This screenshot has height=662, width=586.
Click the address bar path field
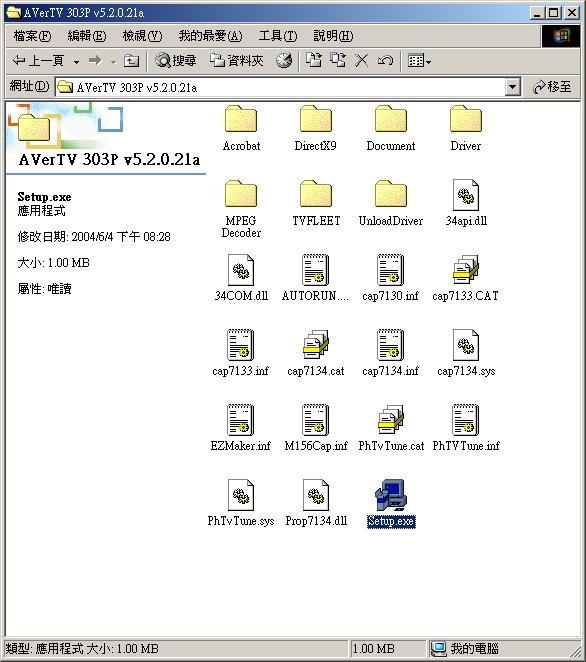click(x=280, y=87)
